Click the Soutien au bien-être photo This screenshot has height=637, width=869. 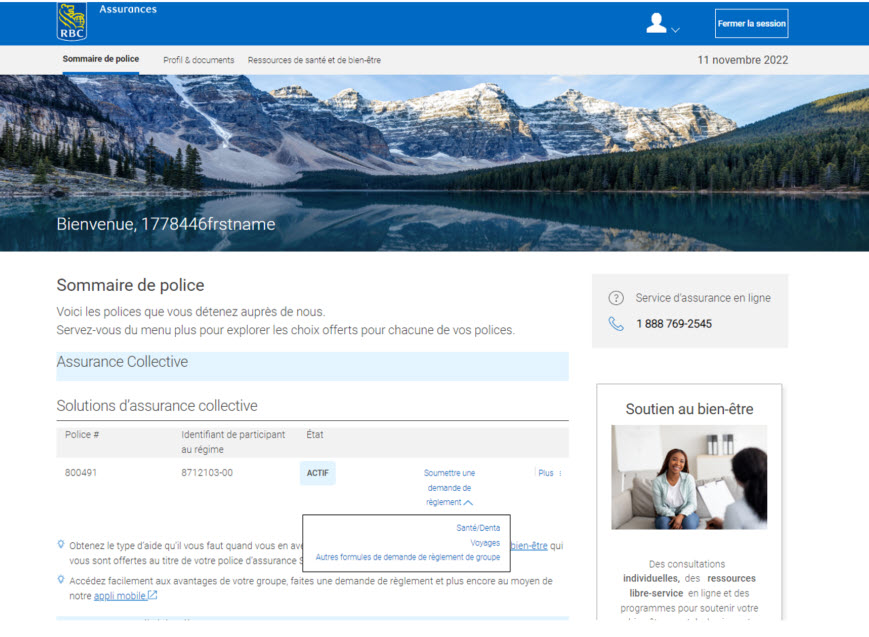point(689,477)
